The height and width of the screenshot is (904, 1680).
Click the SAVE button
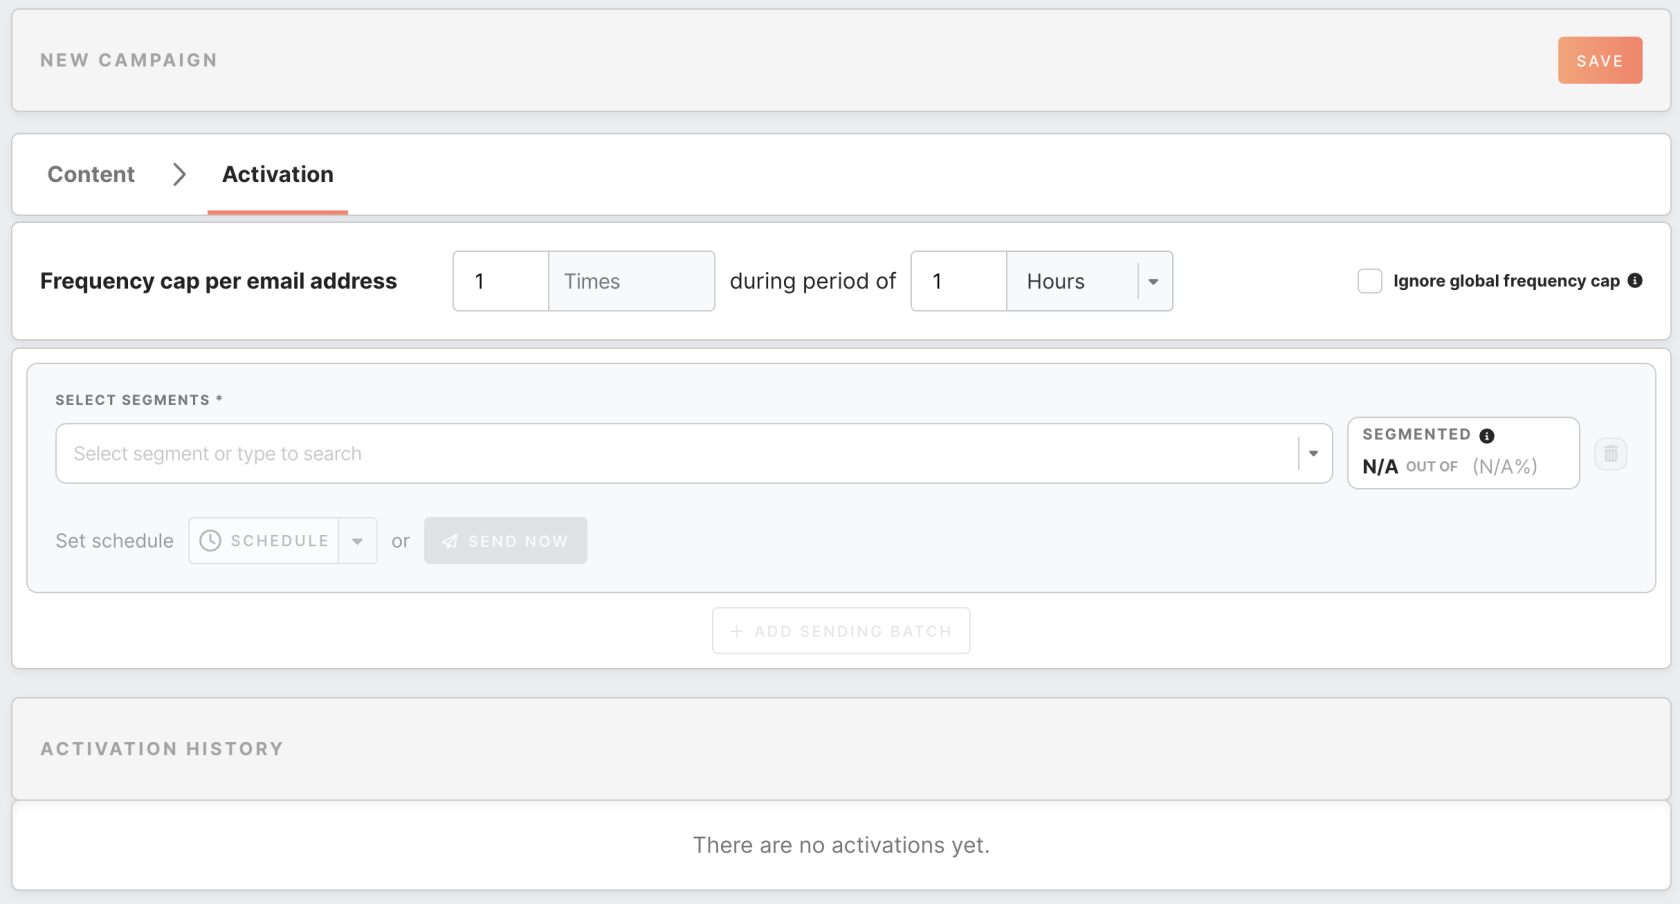coord(1599,60)
